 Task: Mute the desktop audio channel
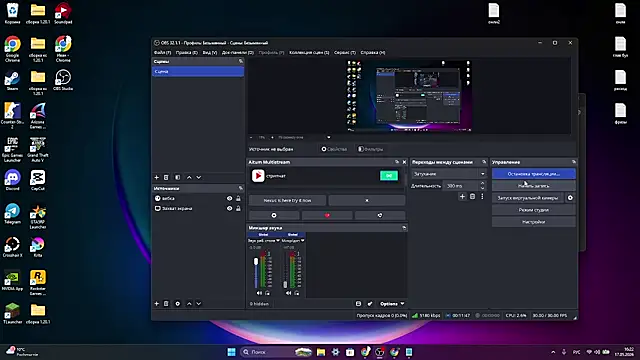click(259, 293)
